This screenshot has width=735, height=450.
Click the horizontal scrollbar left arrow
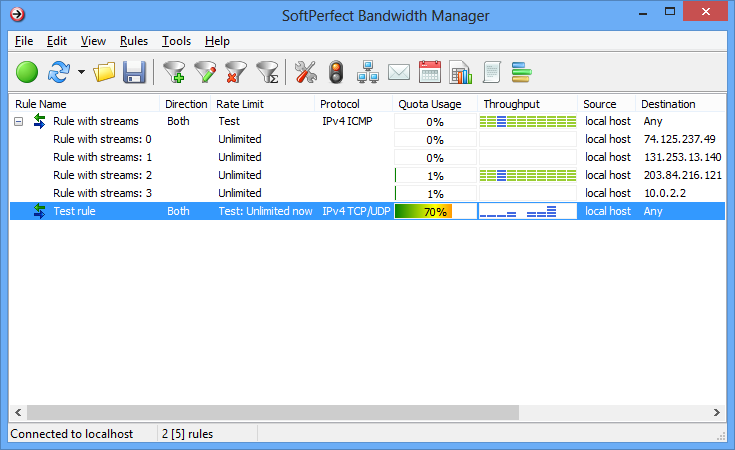(18, 412)
